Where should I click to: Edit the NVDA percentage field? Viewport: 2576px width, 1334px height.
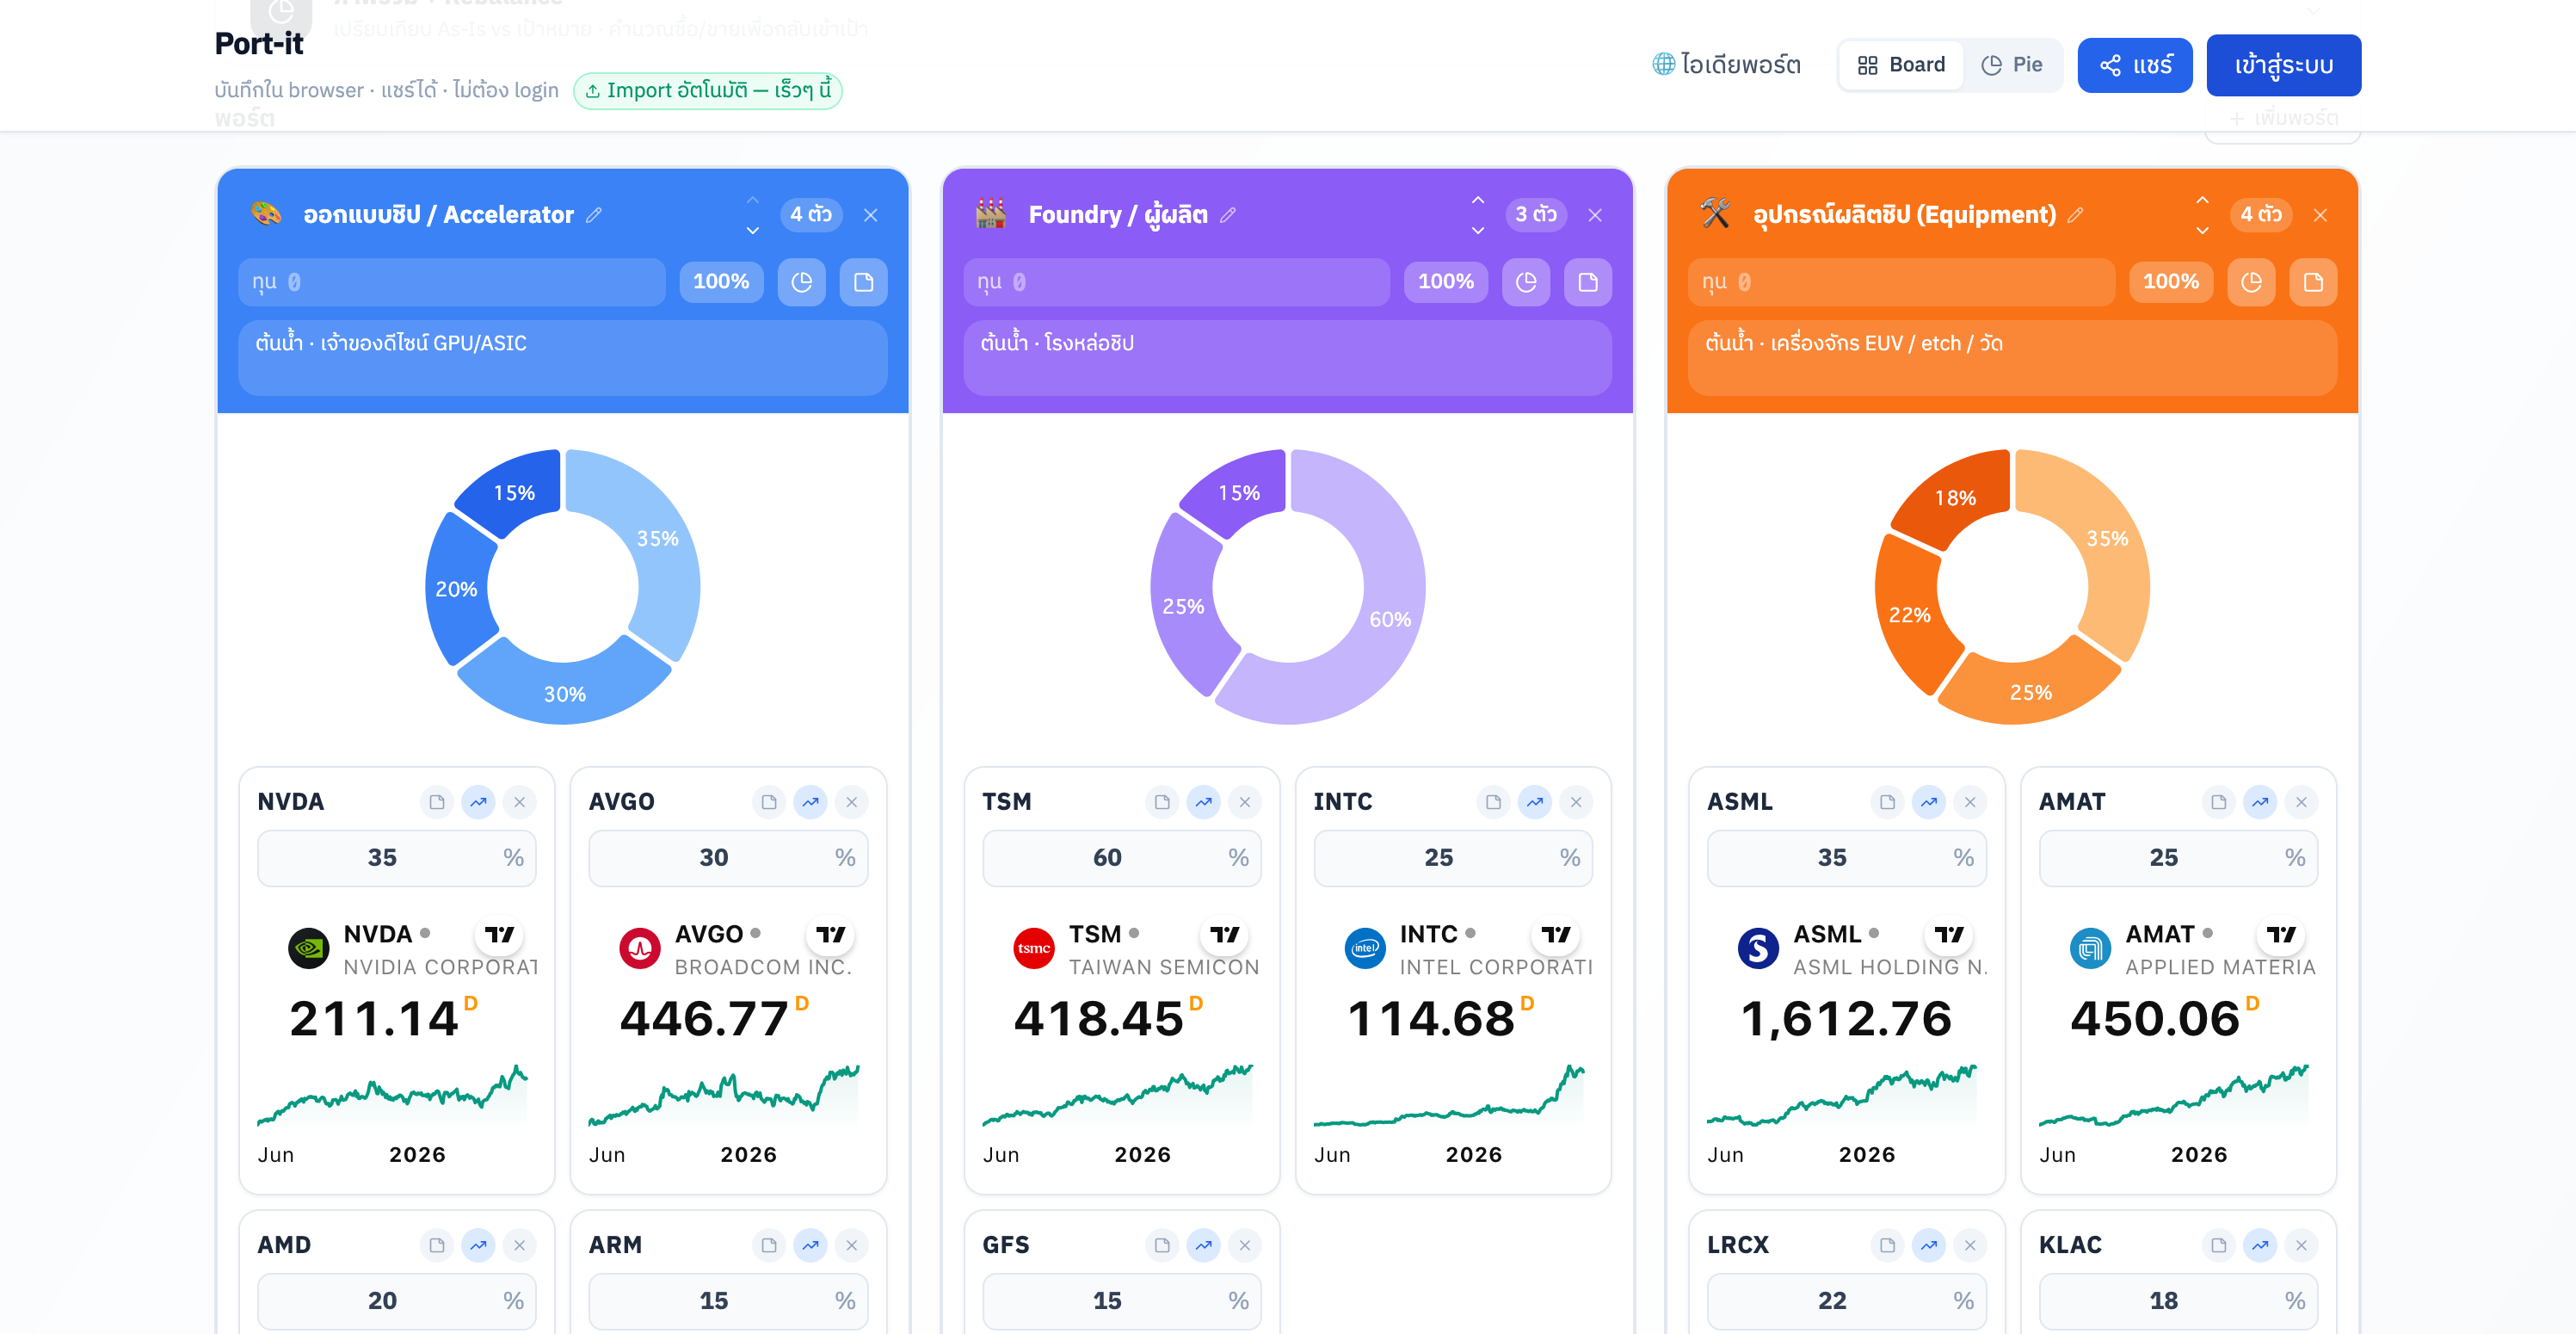(x=397, y=858)
